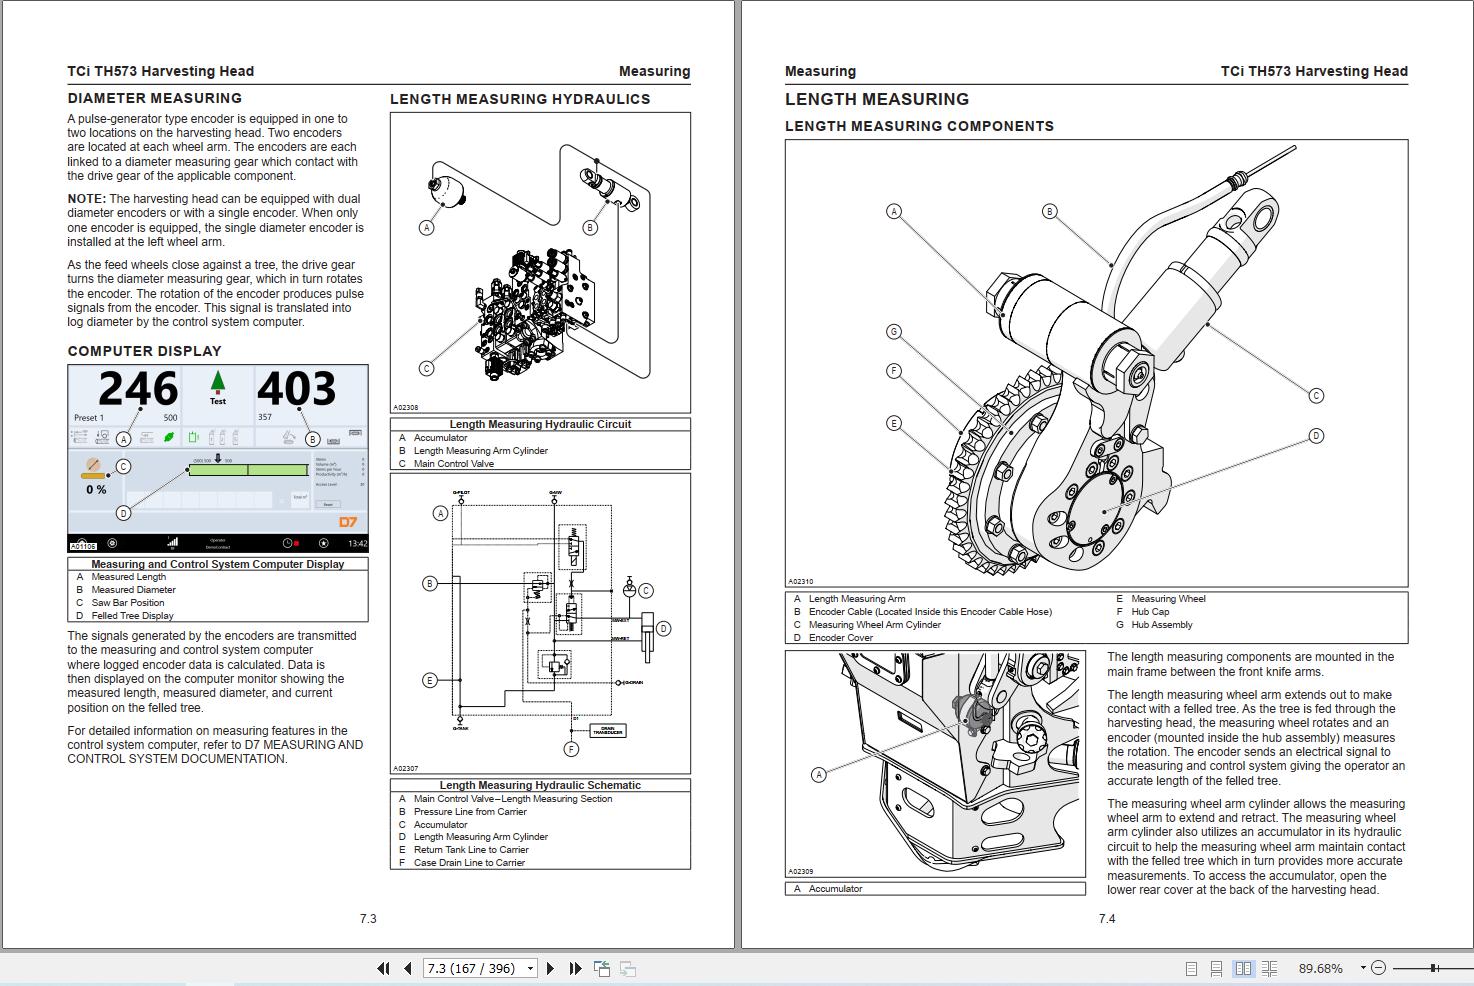The width and height of the screenshot is (1474, 986).
Task: Toggle single page with scrolling mode
Action: tap(1217, 968)
